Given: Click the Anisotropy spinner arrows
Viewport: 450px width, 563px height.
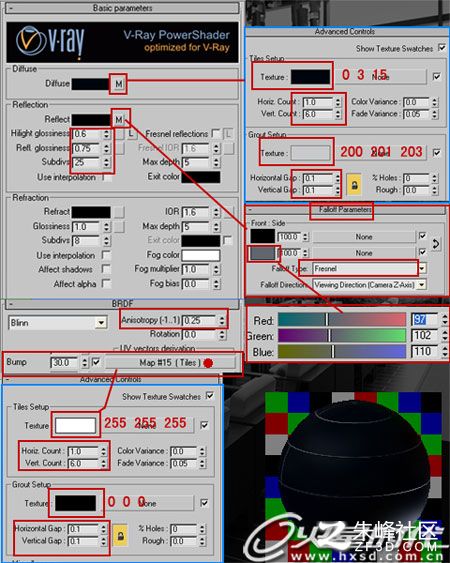Looking at the screenshot, I should [x=222, y=320].
